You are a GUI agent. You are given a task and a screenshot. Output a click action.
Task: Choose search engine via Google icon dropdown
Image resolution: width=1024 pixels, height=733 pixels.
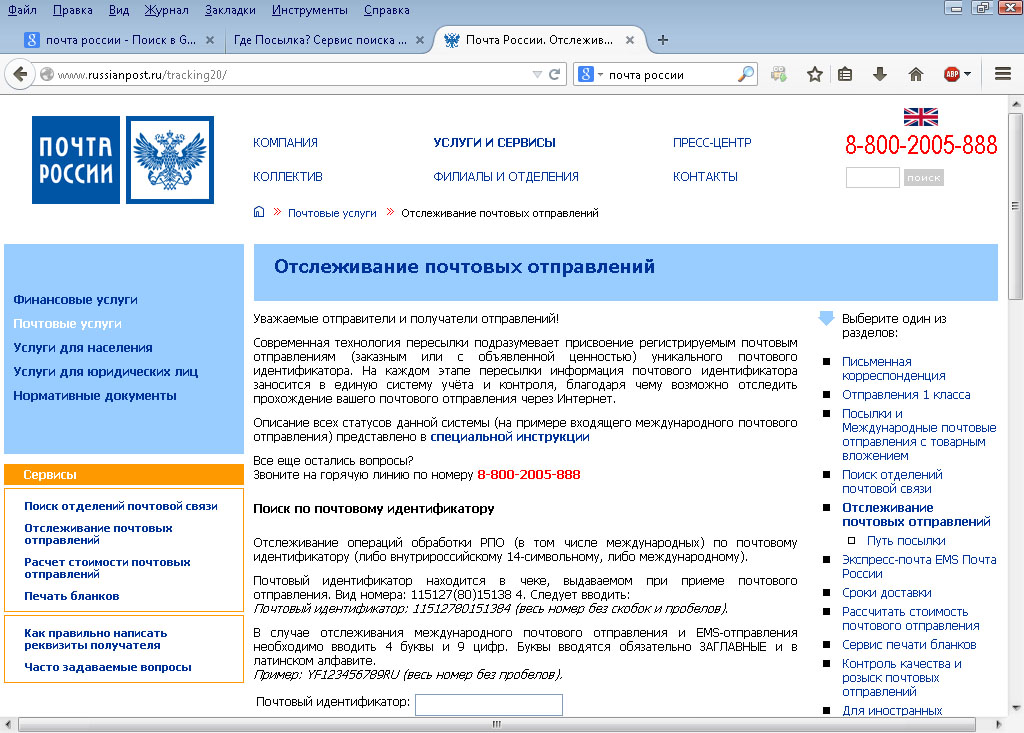590,74
